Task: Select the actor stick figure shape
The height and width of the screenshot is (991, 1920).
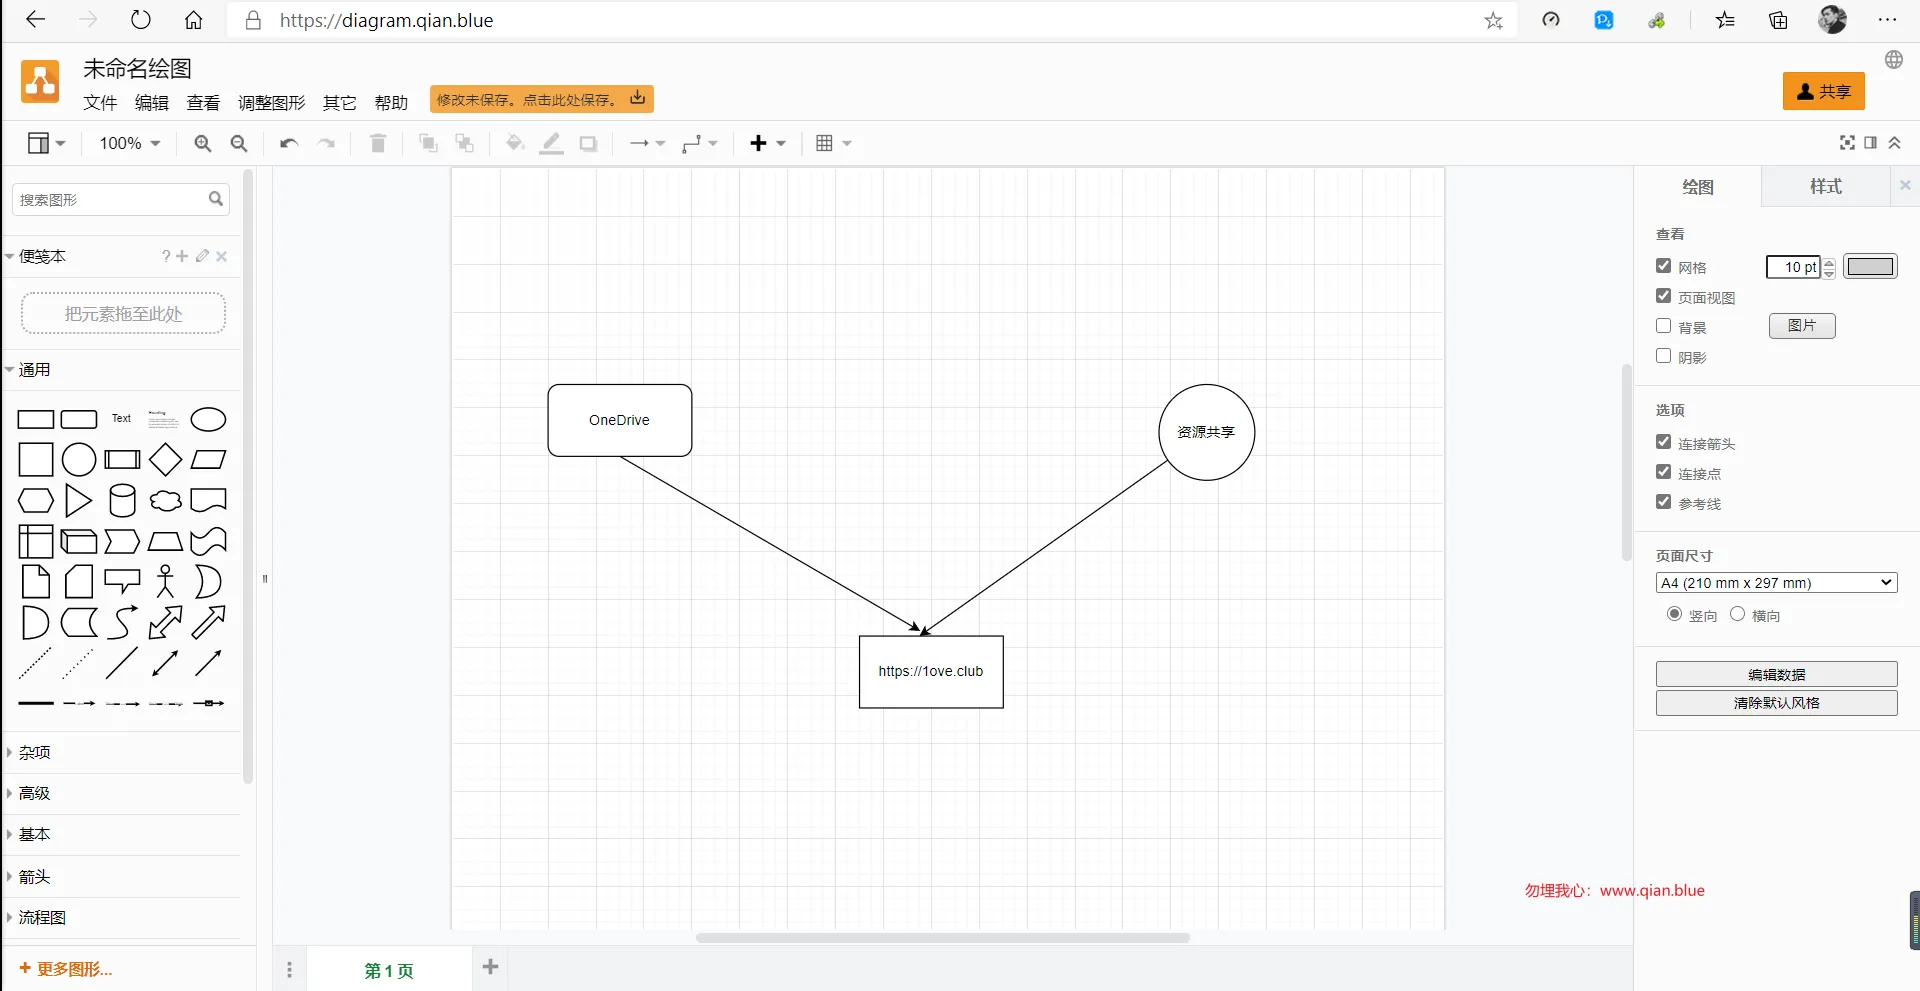Action: coord(165,582)
